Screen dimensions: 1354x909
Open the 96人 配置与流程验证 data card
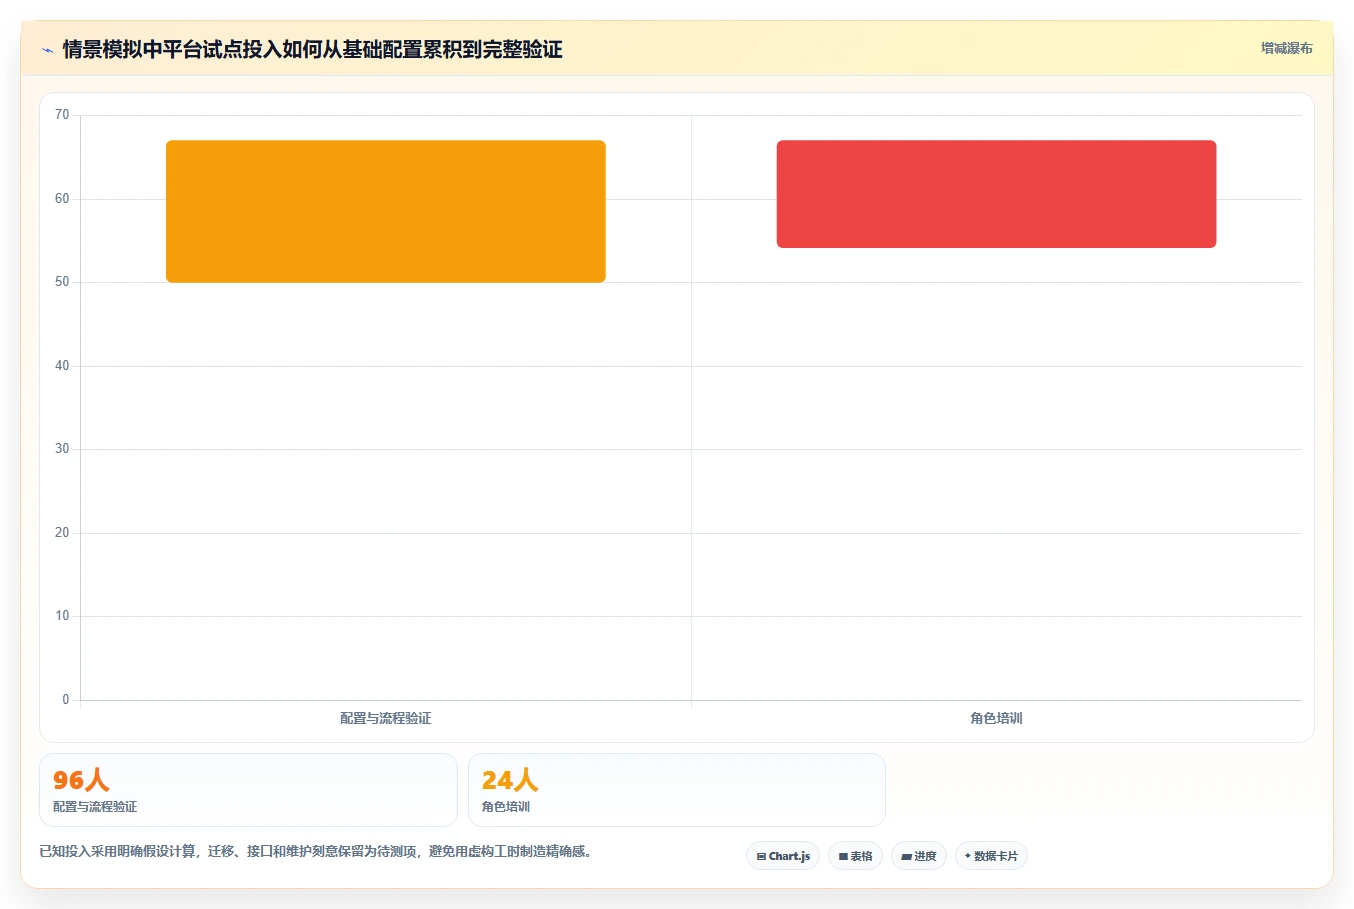click(x=248, y=790)
